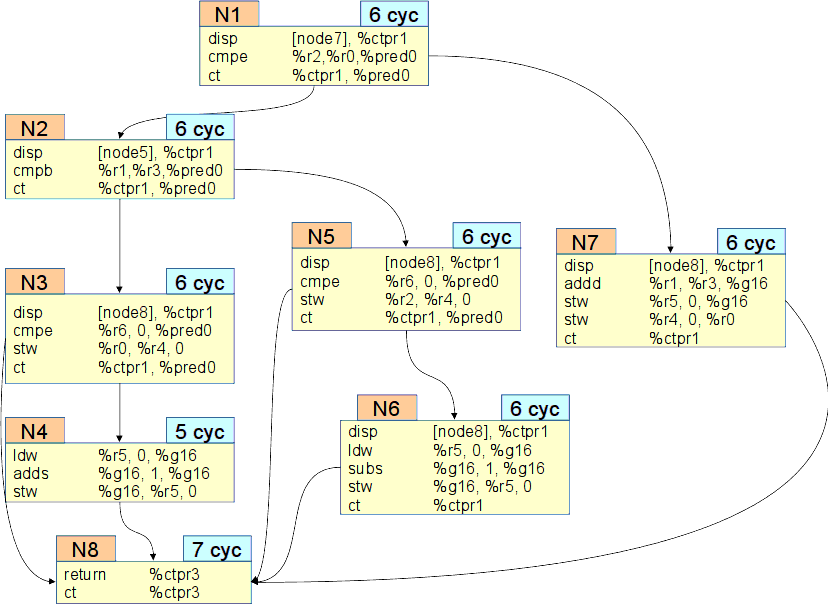Screen dimensions: 828x604
Task: Click the return %ctpr3 instruction
Action: click(137, 575)
